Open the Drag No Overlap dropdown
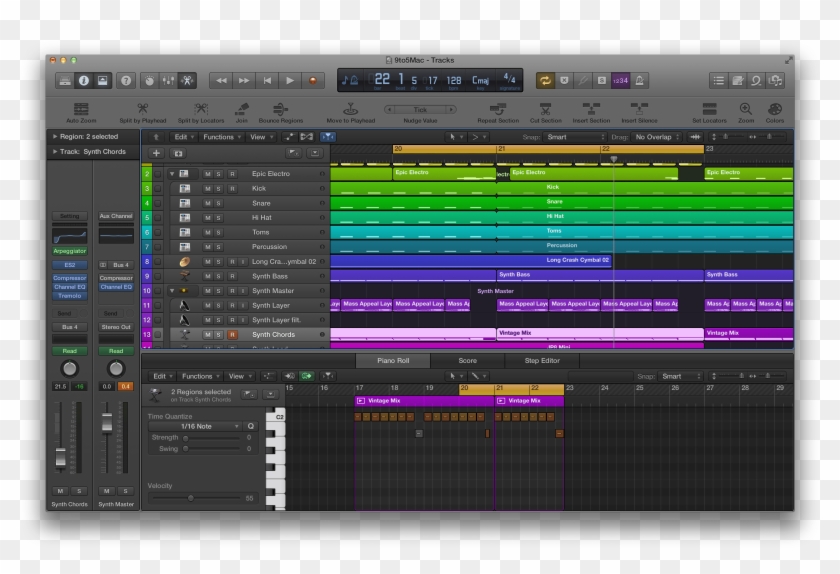The width and height of the screenshot is (840, 574). [x=657, y=137]
